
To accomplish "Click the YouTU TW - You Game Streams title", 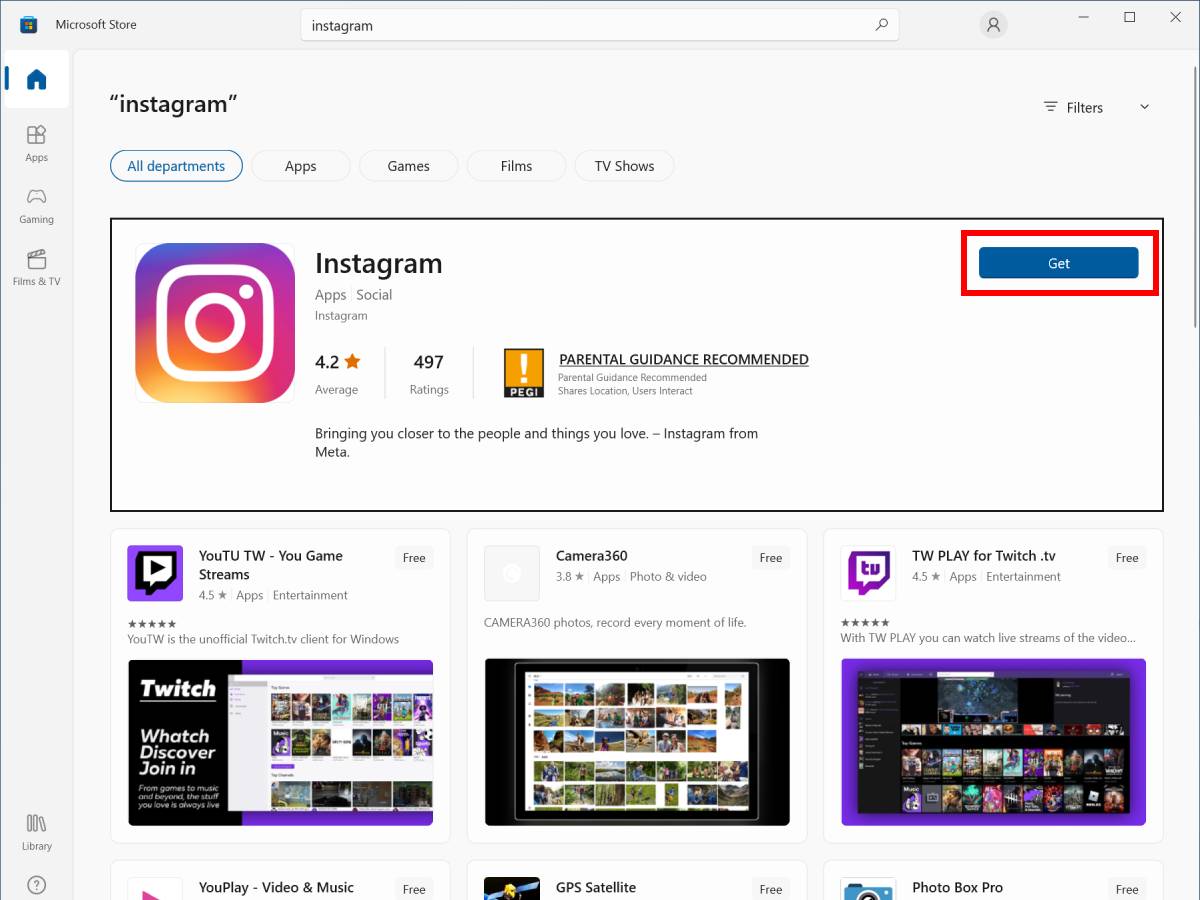I will (271, 565).
